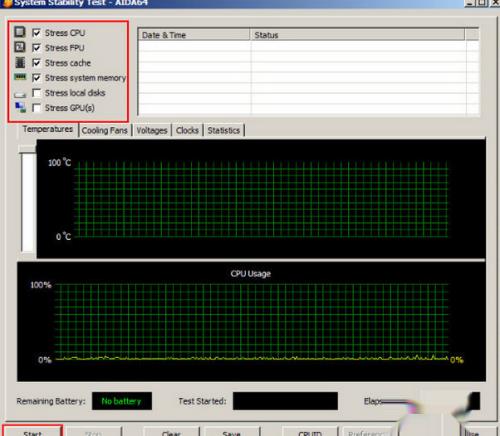This screenshot has height=436, width=500.
Task: Switch to the Clocks tab
Action: pos(187,130)
